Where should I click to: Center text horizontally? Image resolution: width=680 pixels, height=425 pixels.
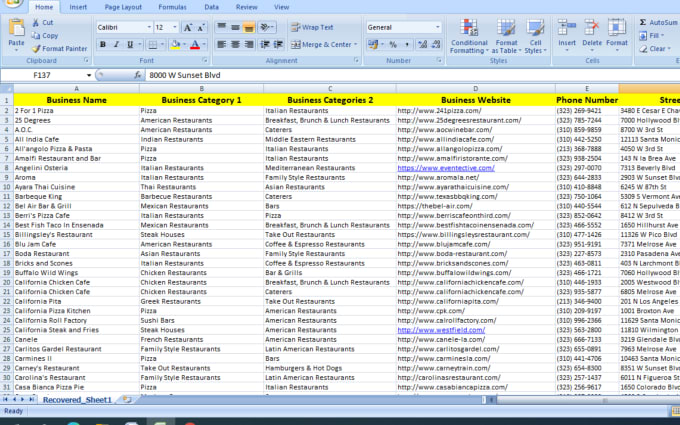coord(235,44)
